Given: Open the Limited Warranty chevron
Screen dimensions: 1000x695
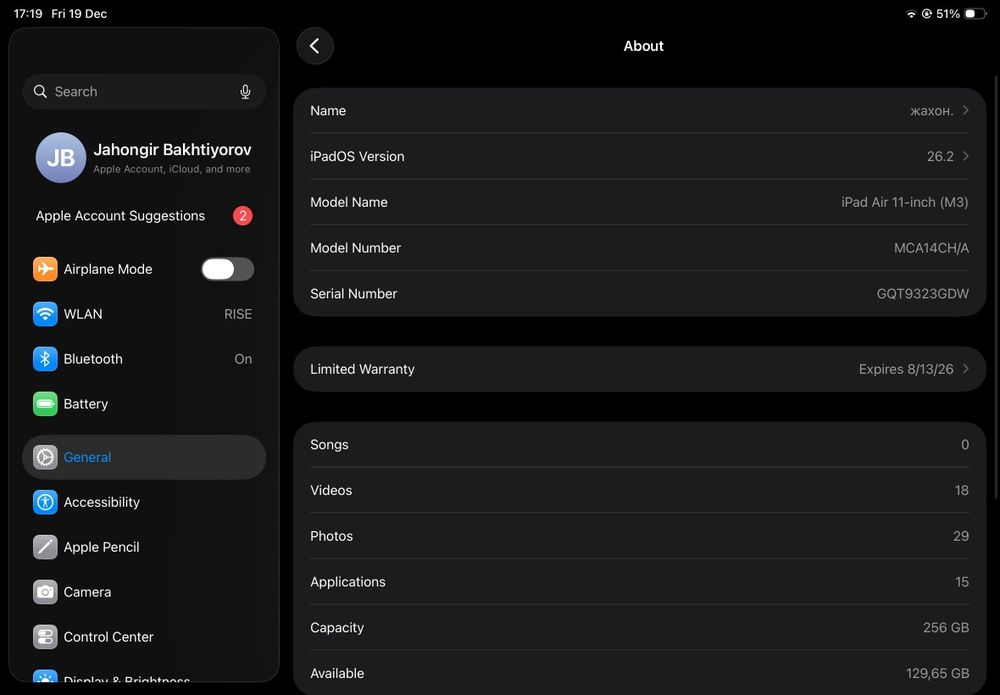Looking at the screenshot, I should tap(966, 369).
